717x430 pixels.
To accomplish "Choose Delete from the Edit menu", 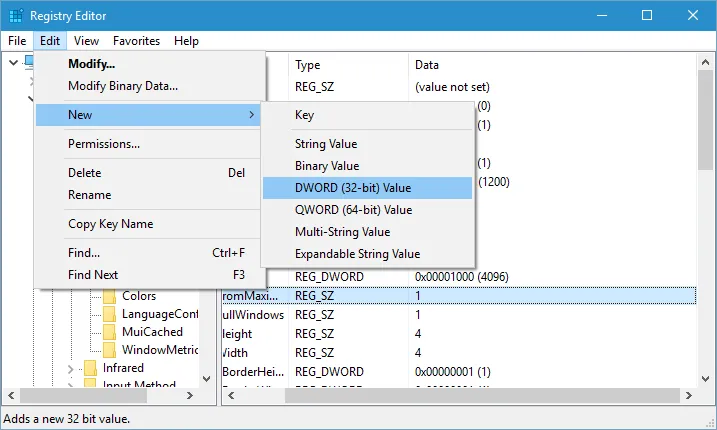I will pyautogui.click(x=150, y=173).
